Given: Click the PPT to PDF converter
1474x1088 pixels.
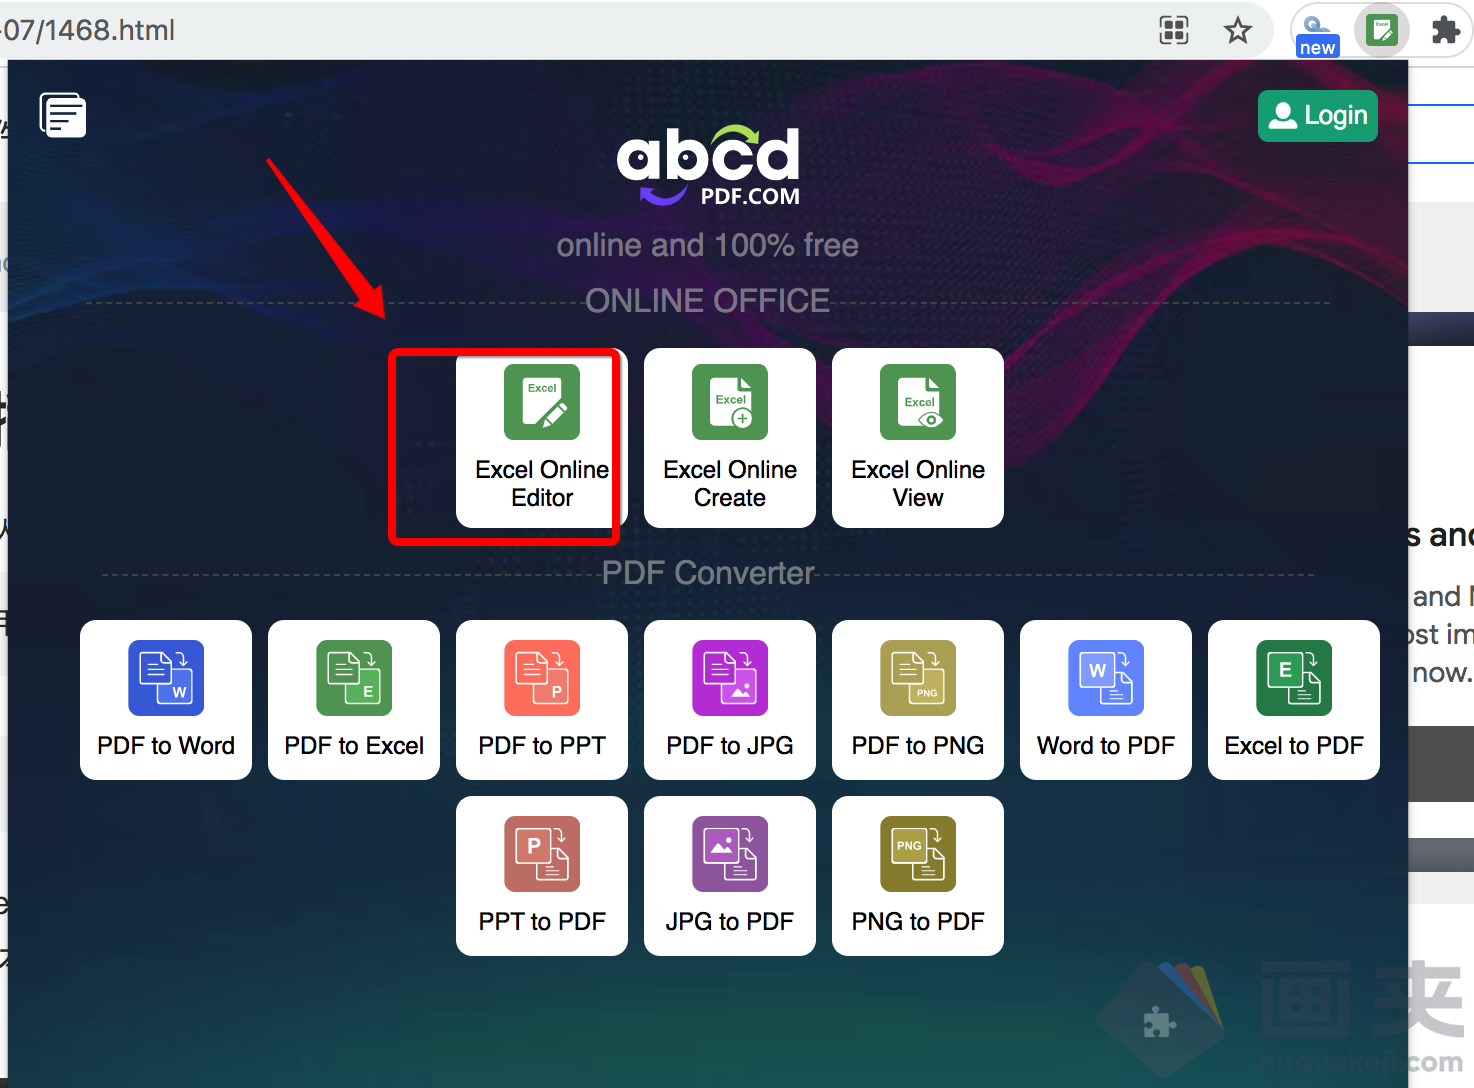Looking at the screenshot, I should [x=541, y=876].
